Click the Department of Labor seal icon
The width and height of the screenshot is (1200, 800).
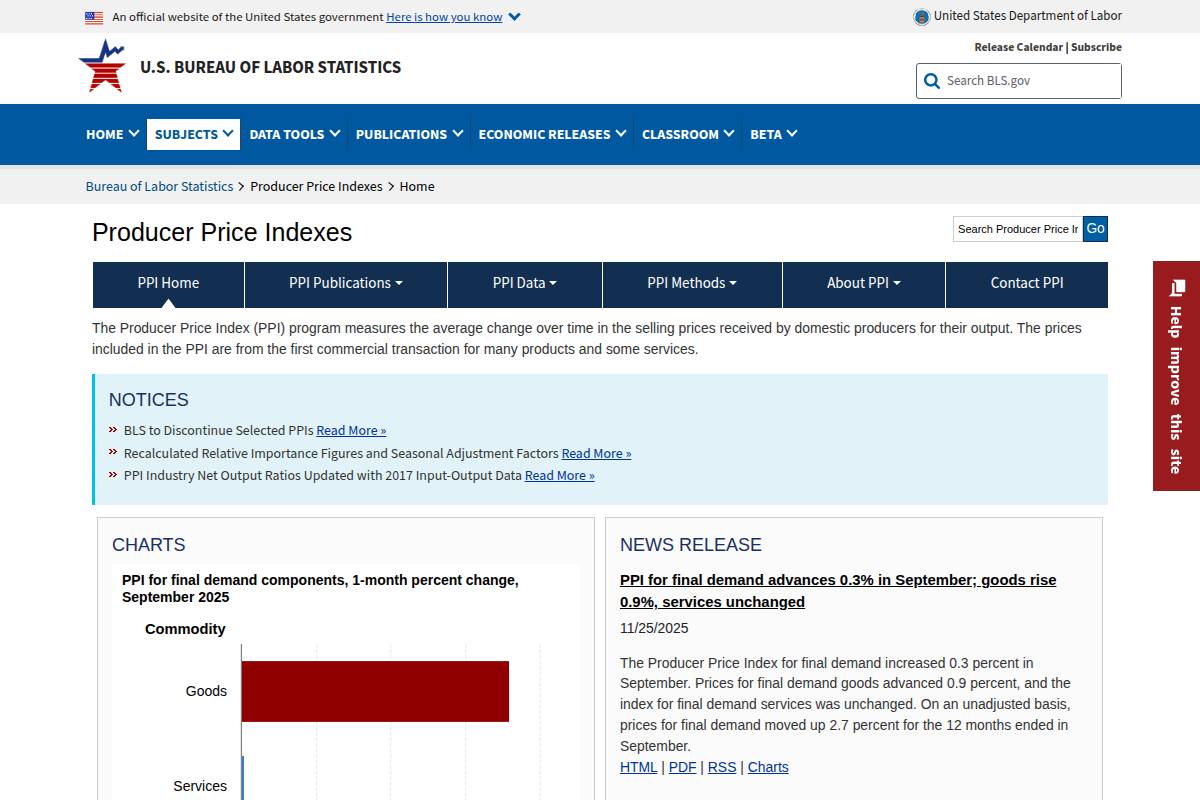tap(921, 17)
